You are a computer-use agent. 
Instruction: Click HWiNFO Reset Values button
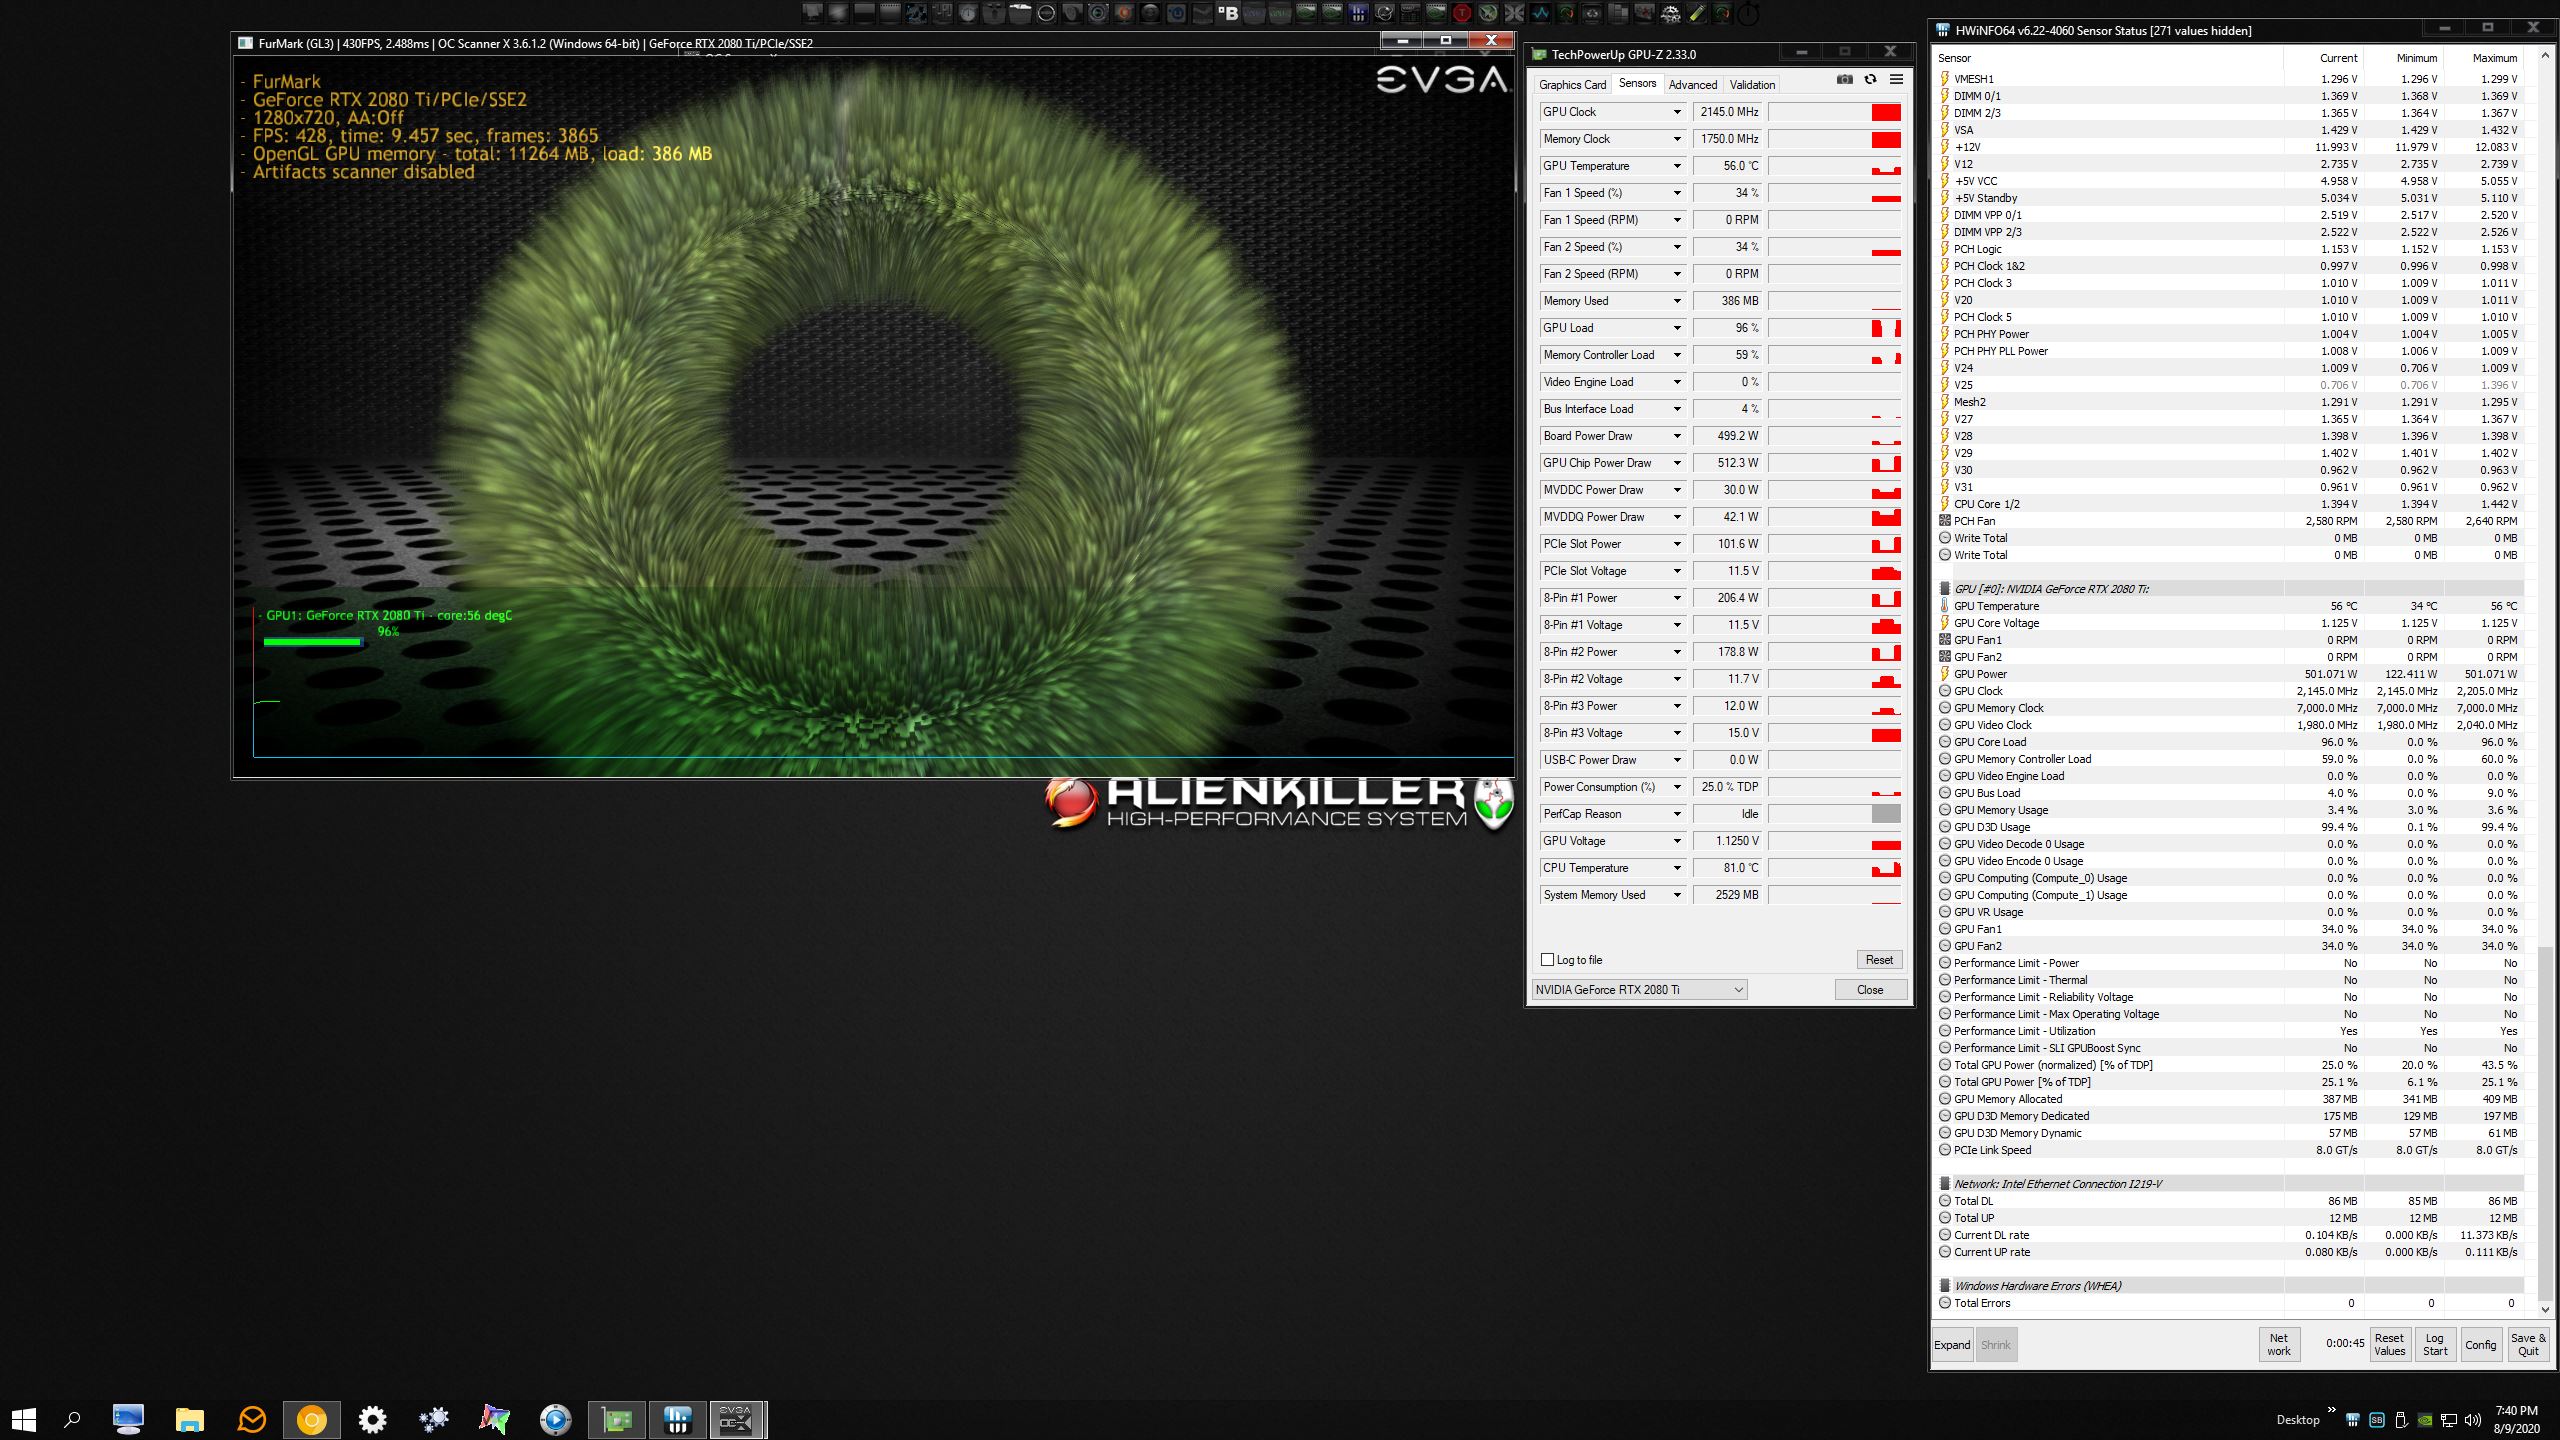point(2389,1345)
